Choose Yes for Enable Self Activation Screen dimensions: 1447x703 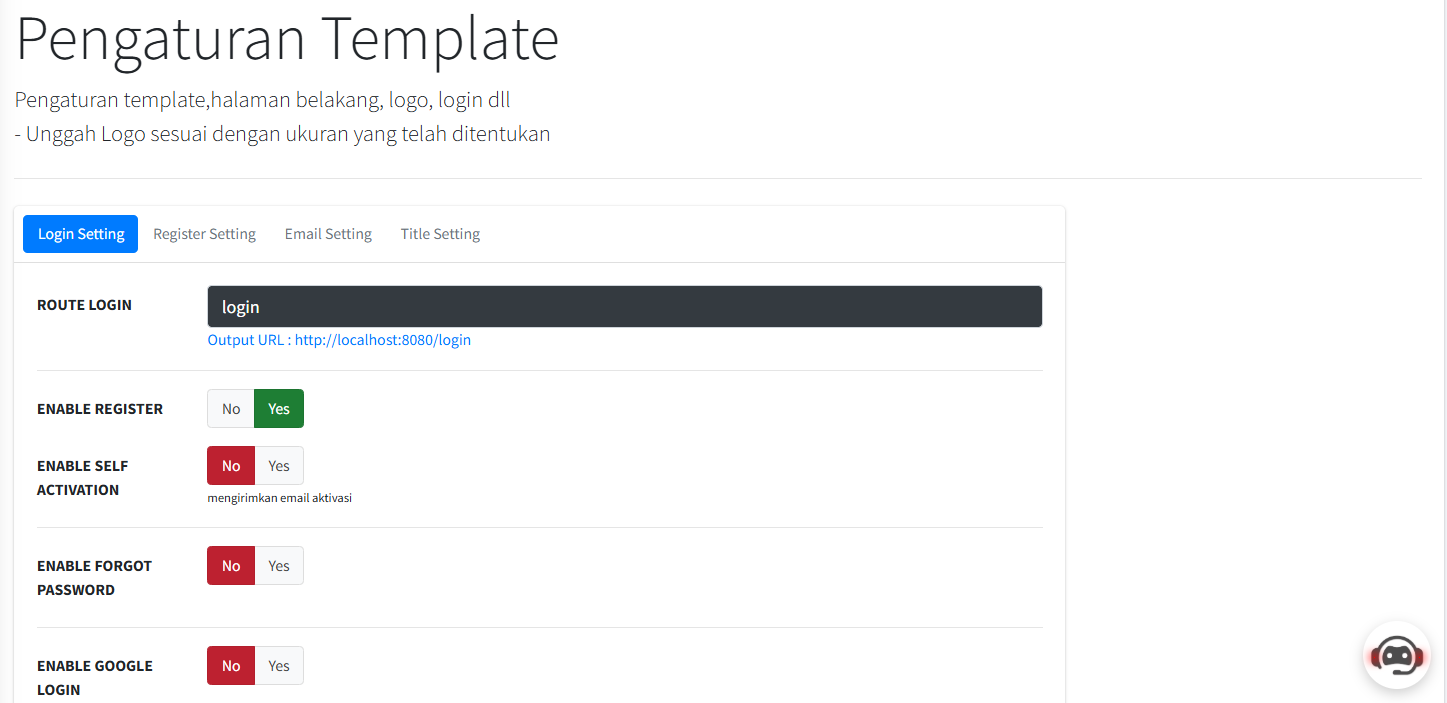279,466
